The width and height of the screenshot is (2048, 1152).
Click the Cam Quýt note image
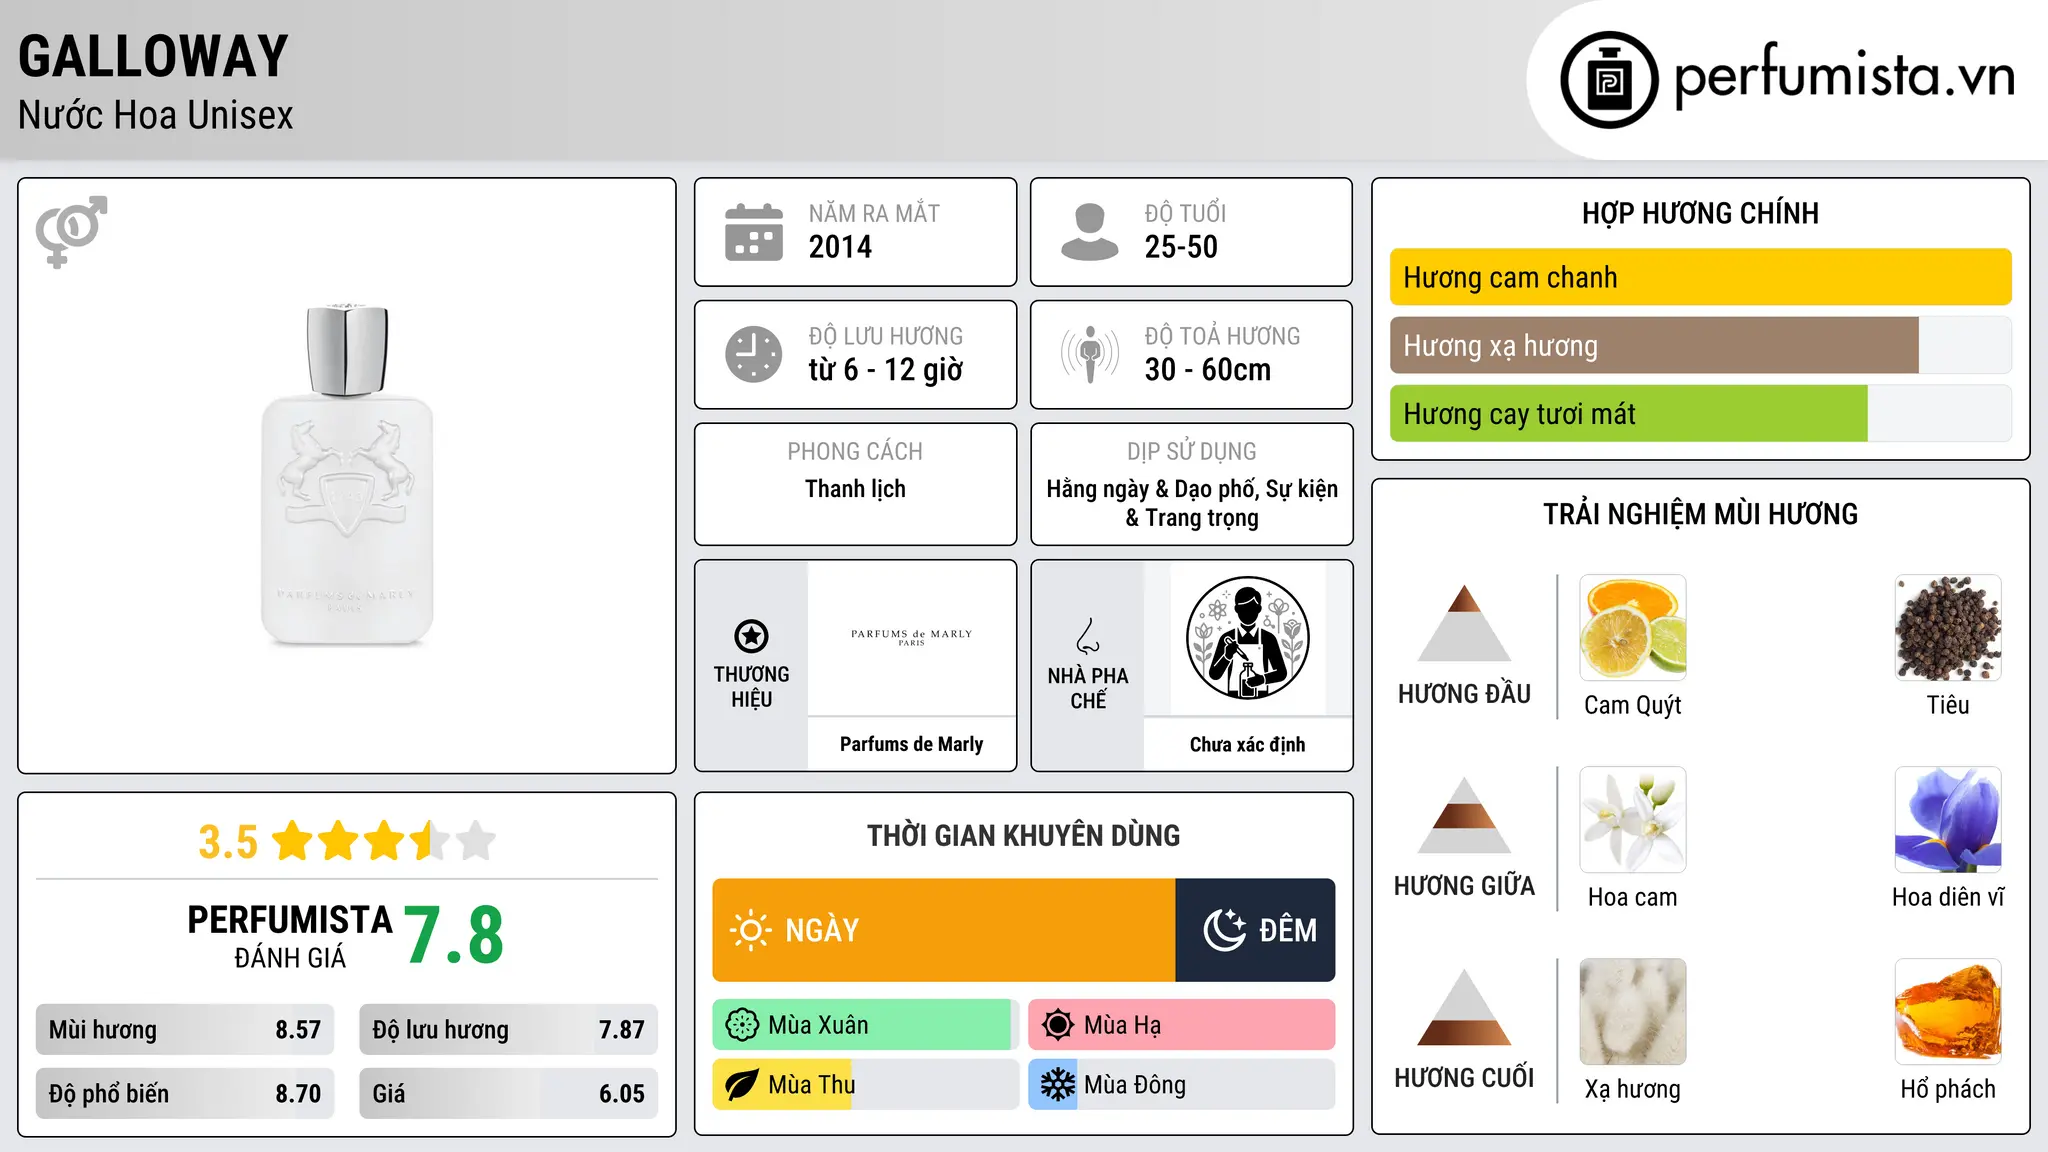[x=1633, y=628]
